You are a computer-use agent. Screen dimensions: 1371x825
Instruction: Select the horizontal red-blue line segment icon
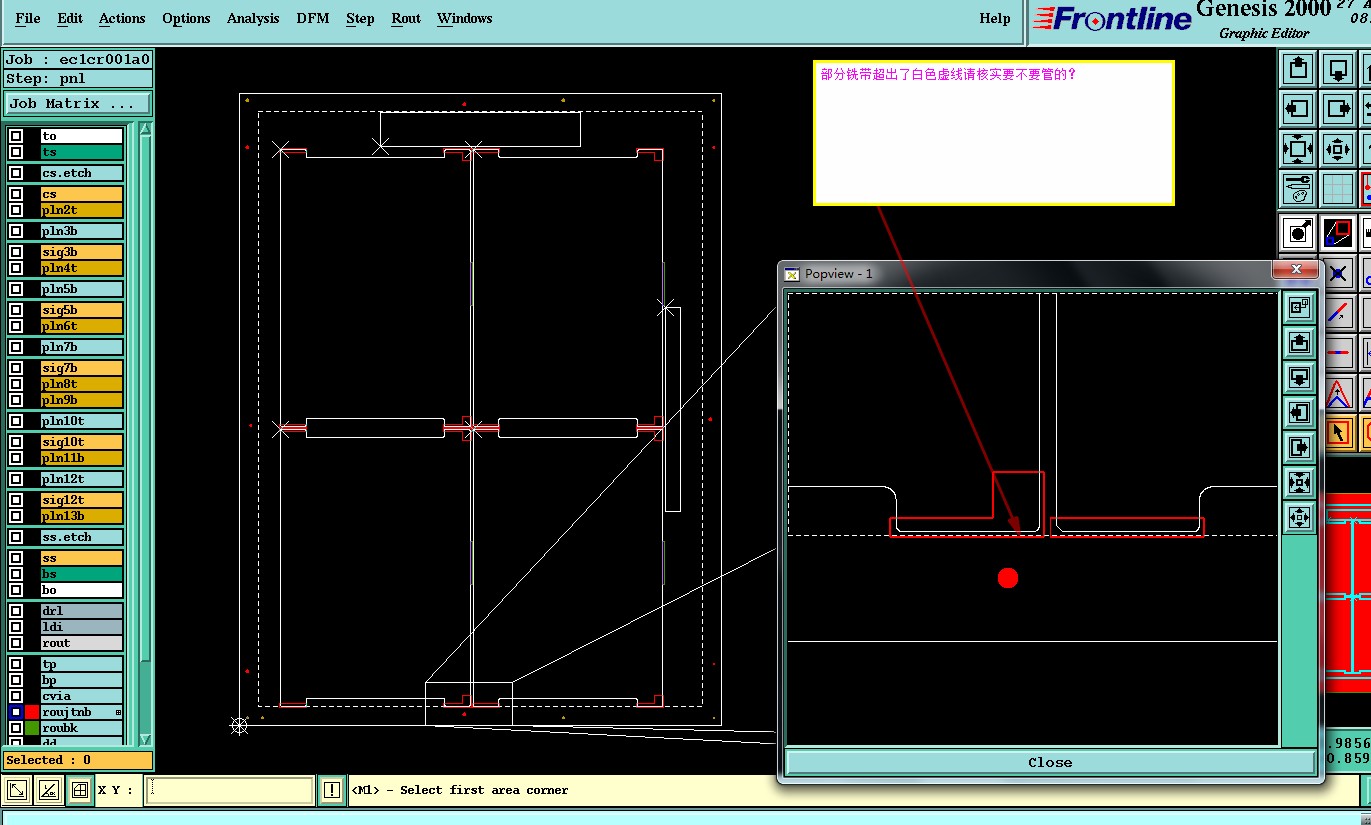[1338, 353]
